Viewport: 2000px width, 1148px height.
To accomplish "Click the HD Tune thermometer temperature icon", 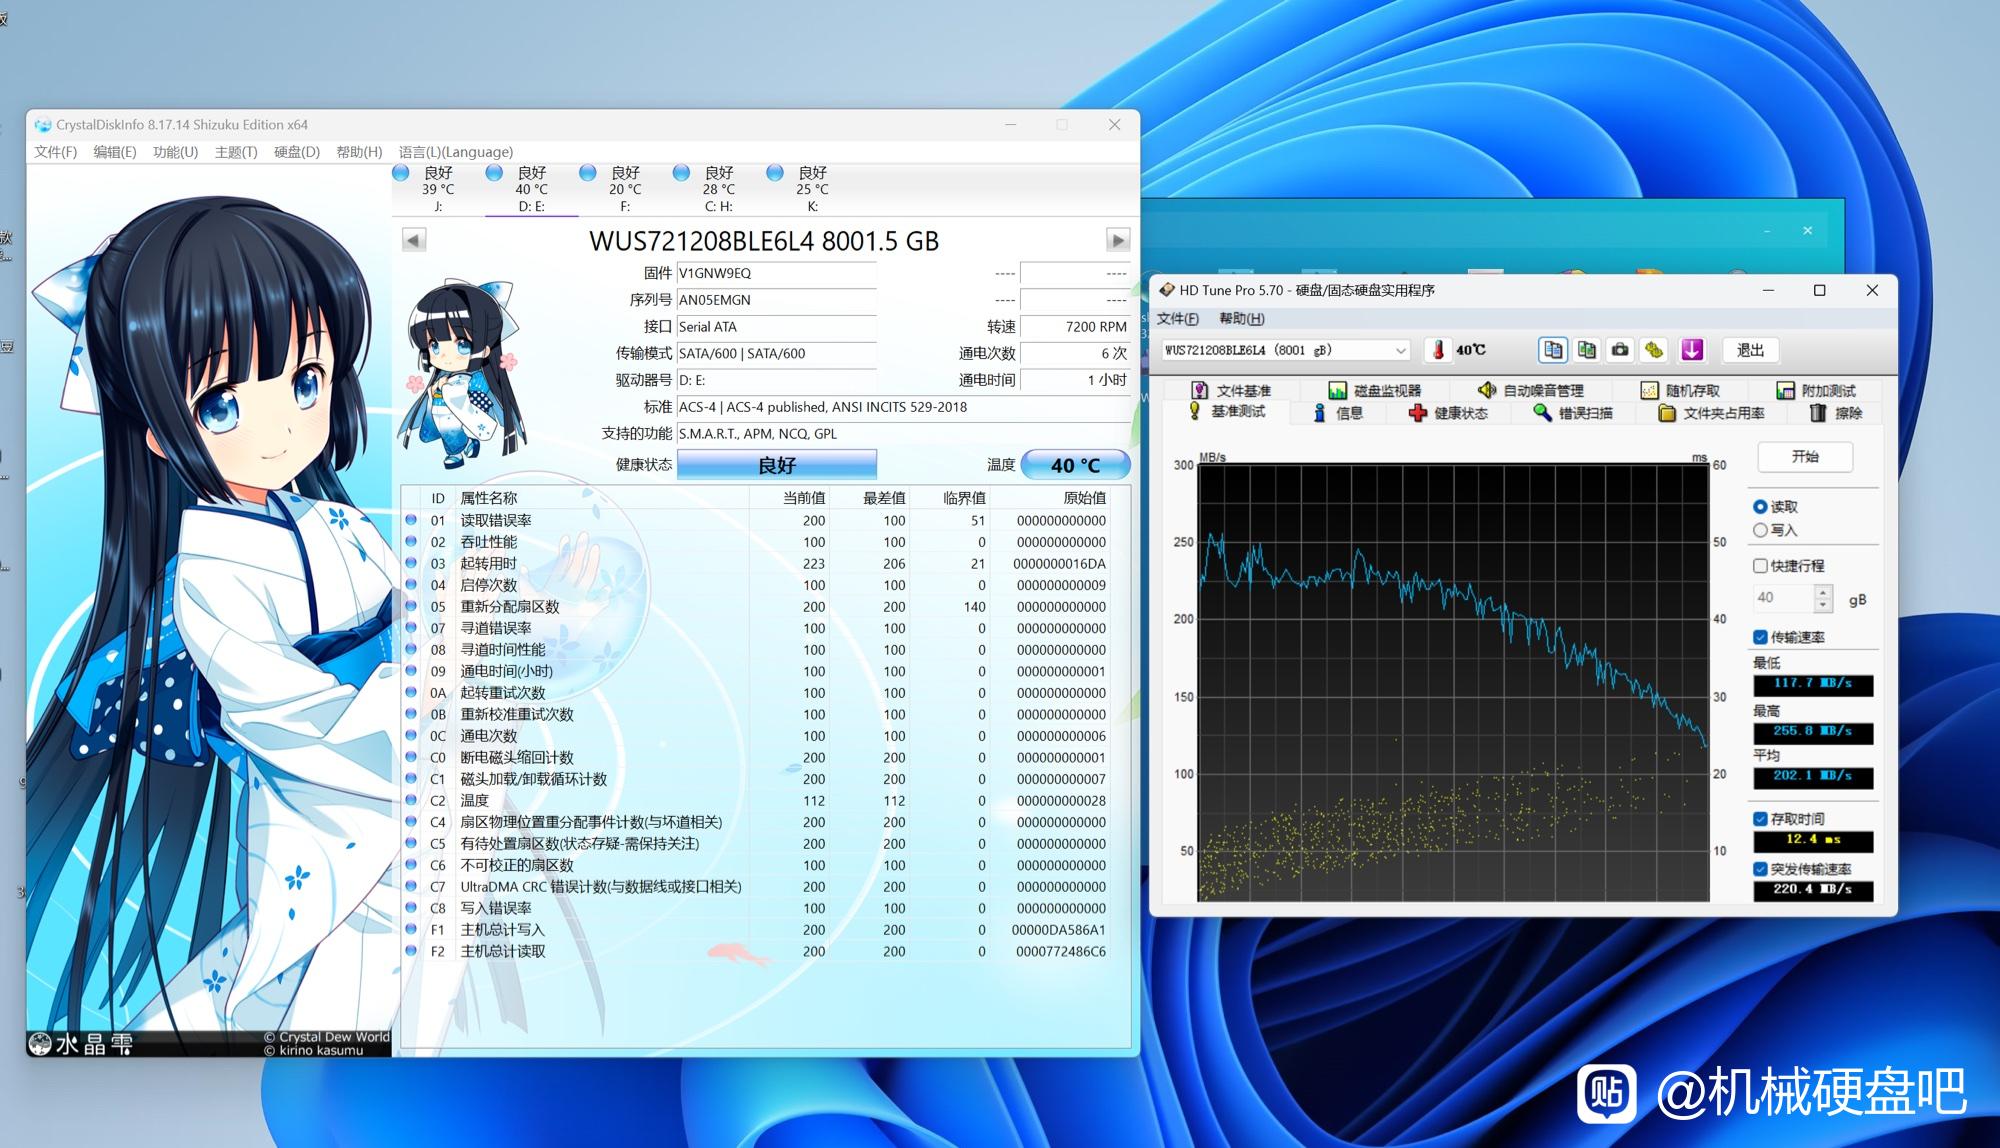I will pos(1439,350).
